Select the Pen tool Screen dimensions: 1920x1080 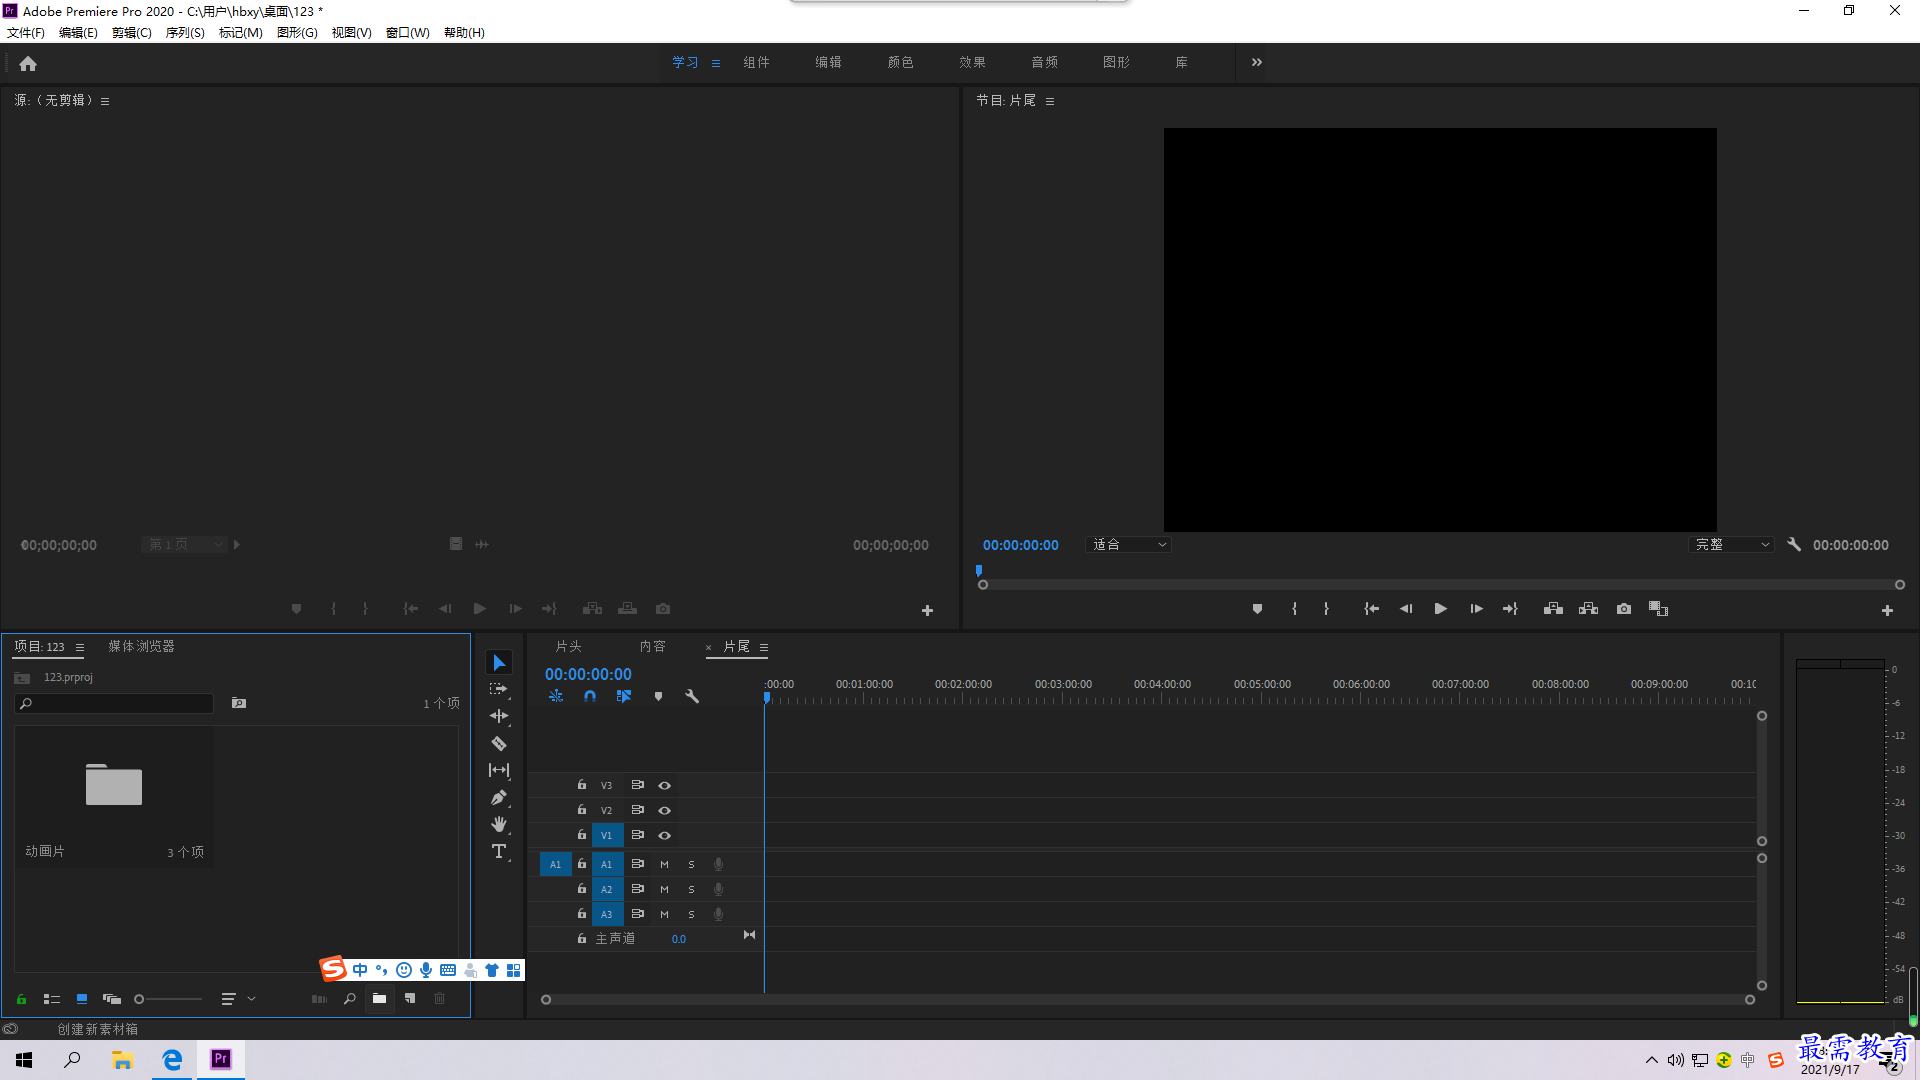[x=499, y=797]
